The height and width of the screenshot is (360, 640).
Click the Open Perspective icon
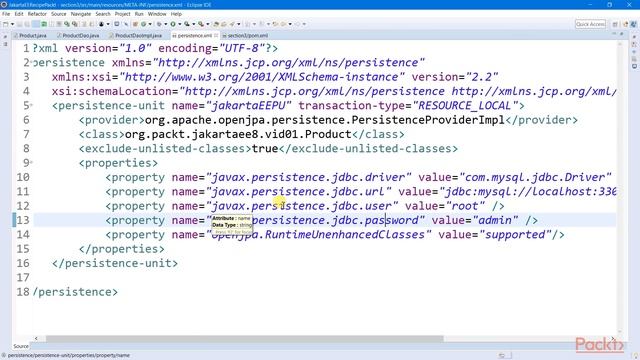[x=615, y=24]
